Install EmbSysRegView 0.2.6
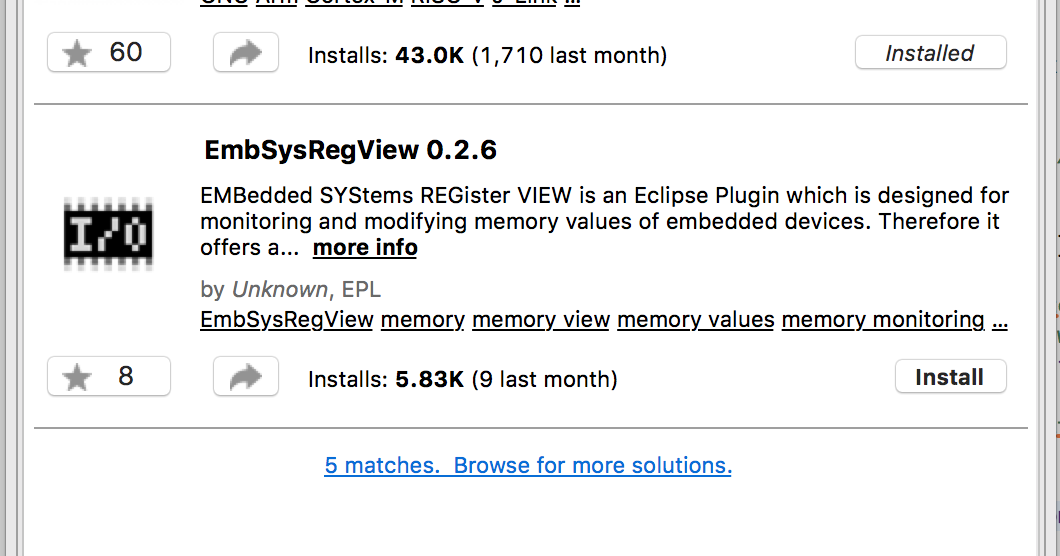This screenshot has height=556, width=1060. click(x=950, y=377)
